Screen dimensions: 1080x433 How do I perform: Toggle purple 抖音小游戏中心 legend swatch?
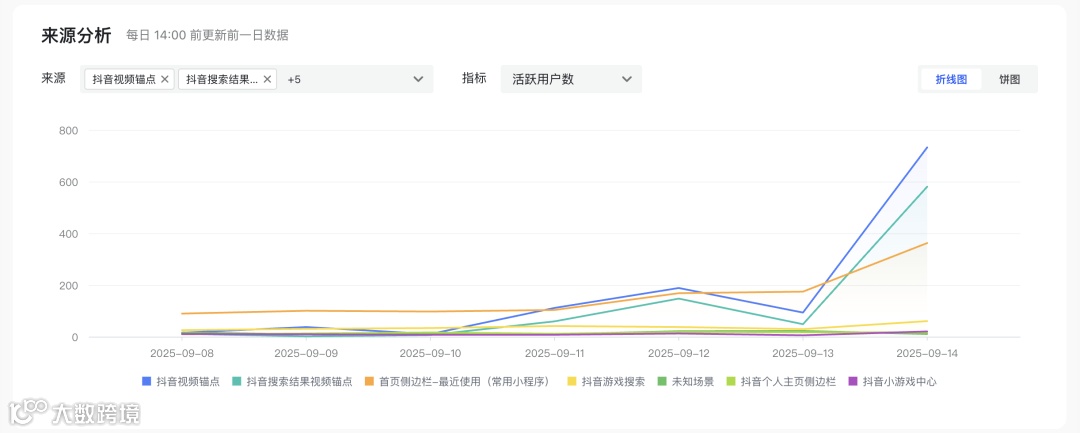[x=852, y=381]
